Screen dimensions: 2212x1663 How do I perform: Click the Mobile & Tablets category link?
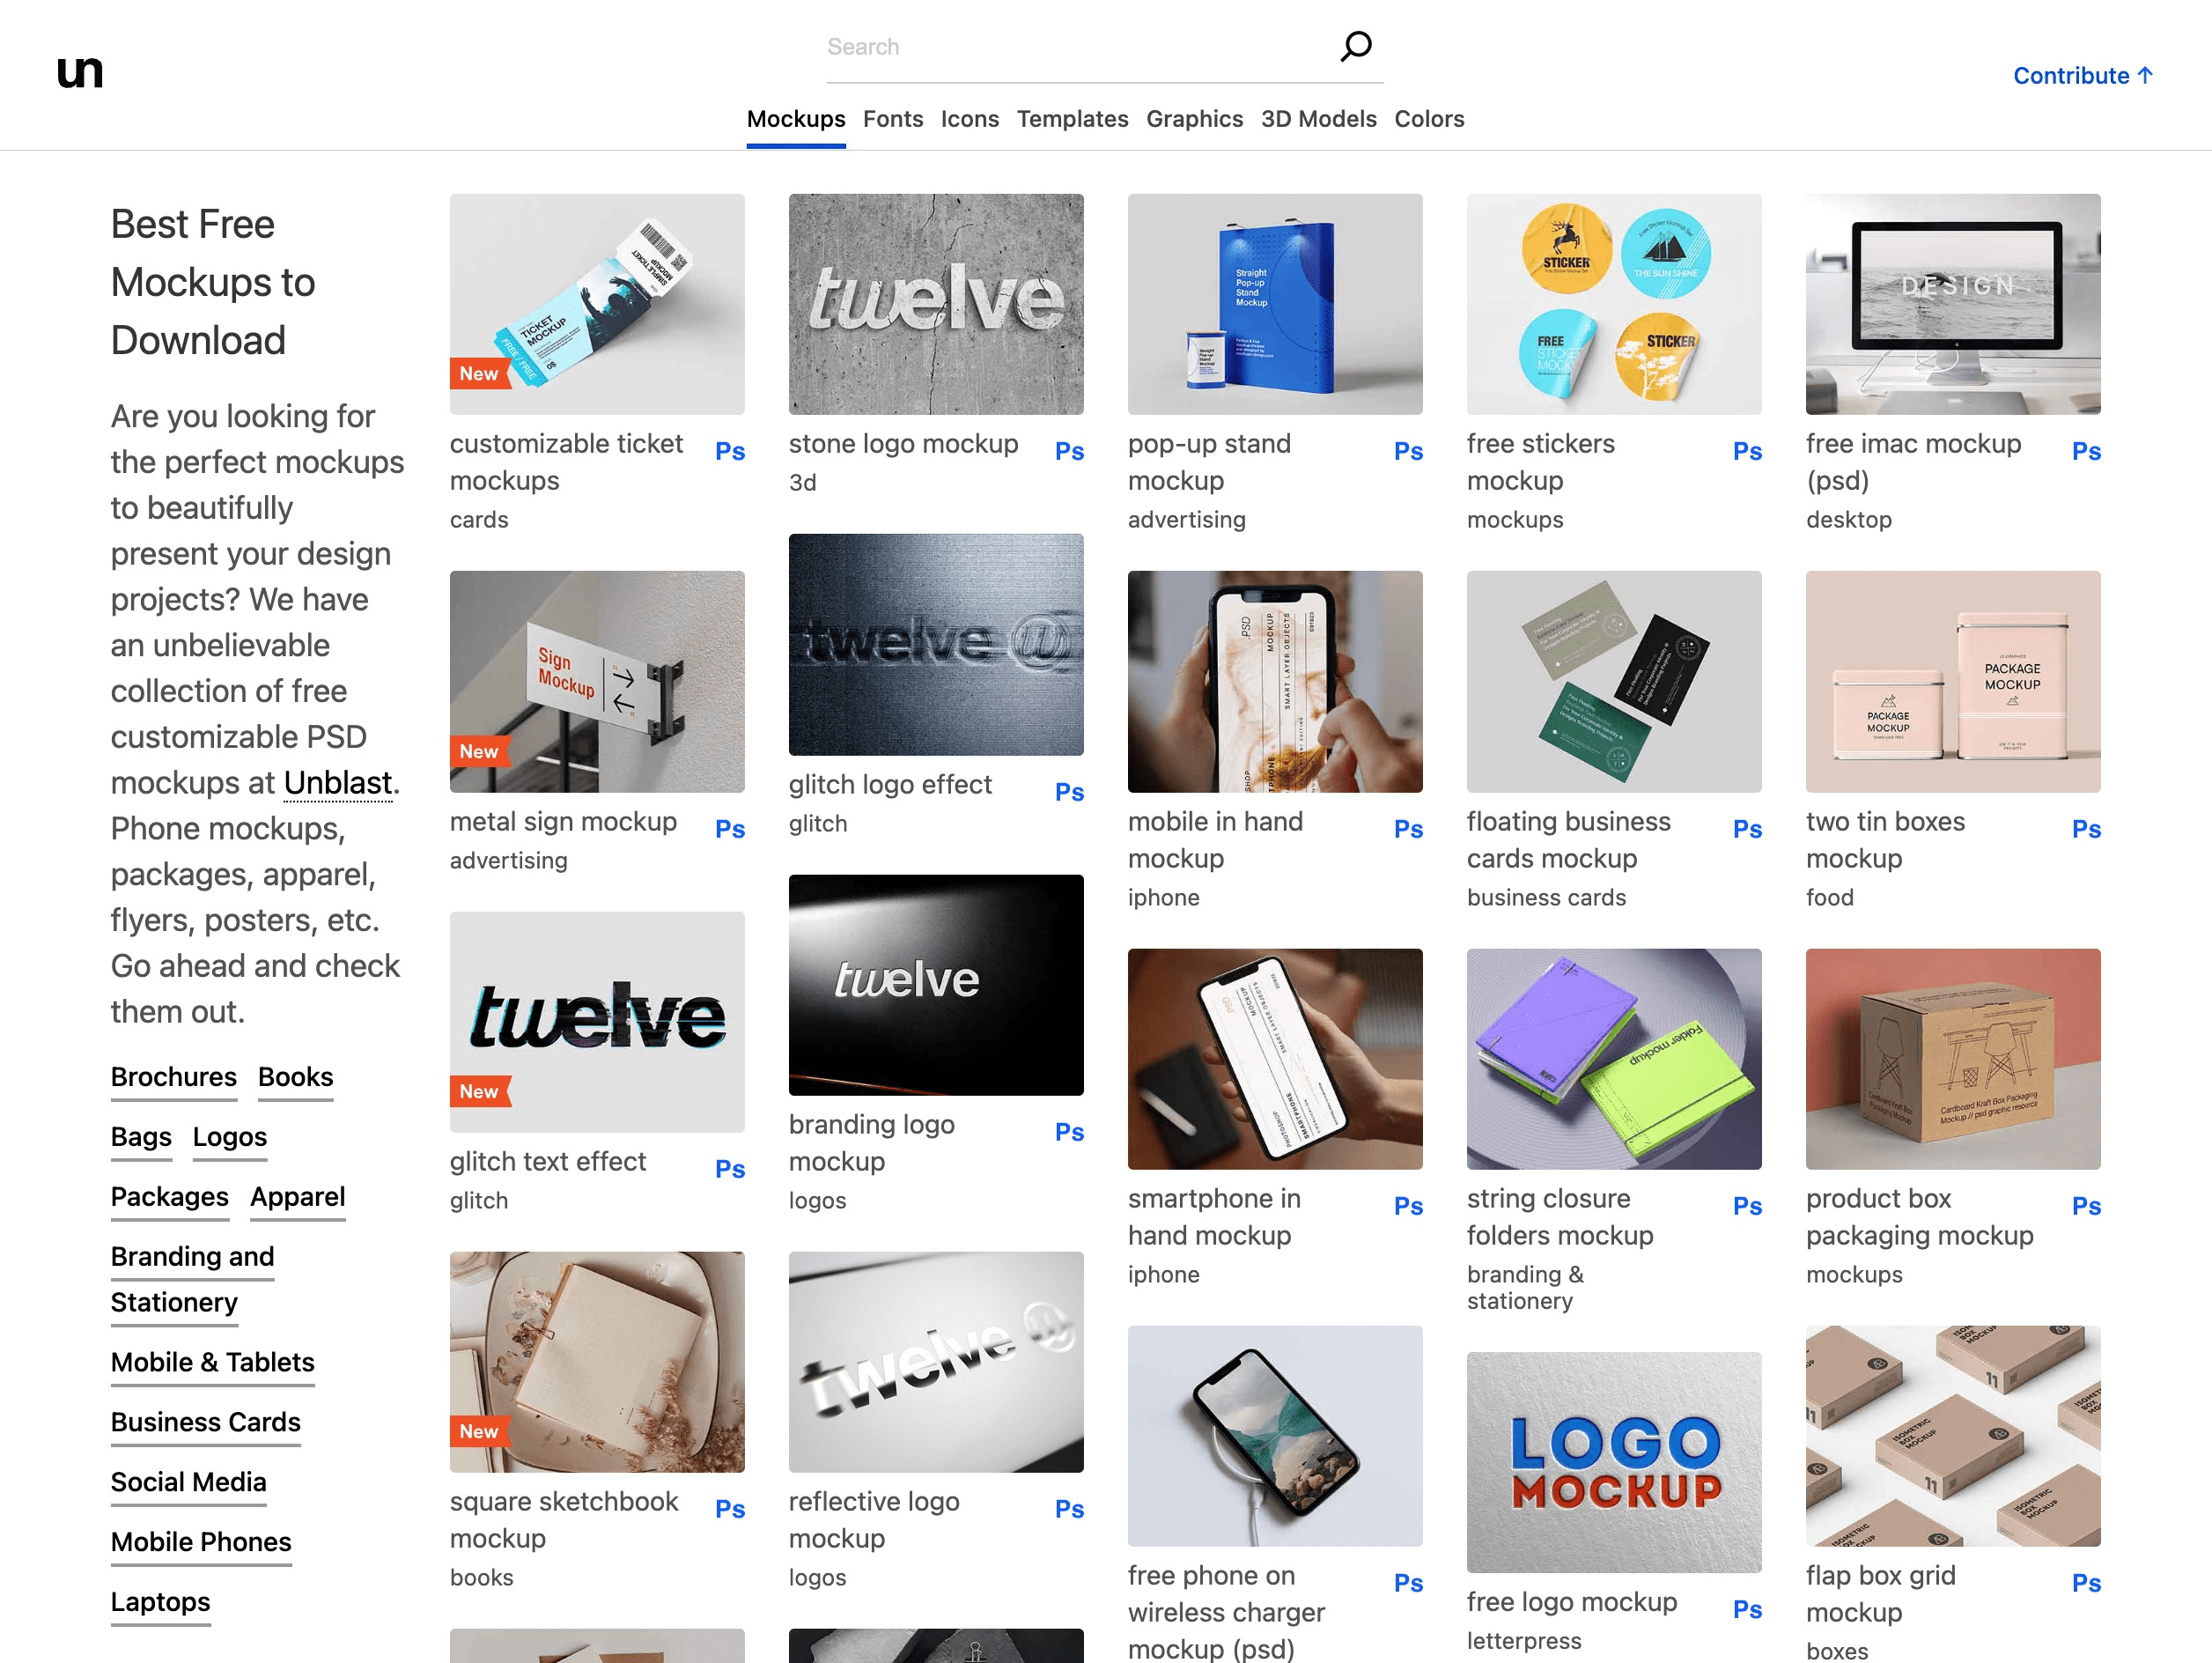[x=211, y=1361]
